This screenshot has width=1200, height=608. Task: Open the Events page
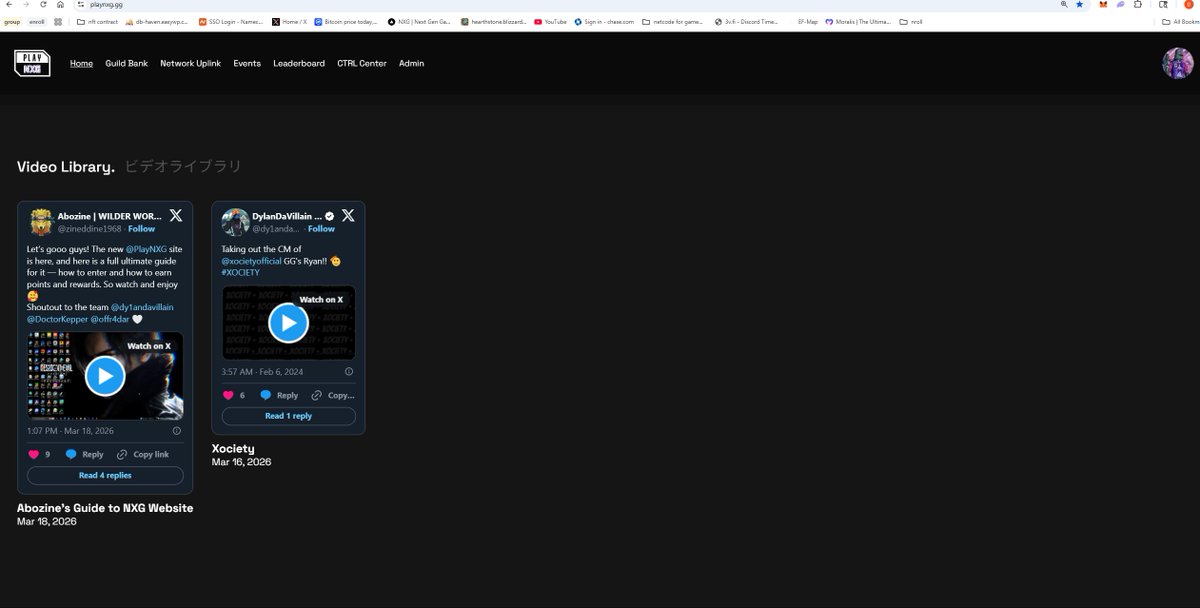pos(247,63)
